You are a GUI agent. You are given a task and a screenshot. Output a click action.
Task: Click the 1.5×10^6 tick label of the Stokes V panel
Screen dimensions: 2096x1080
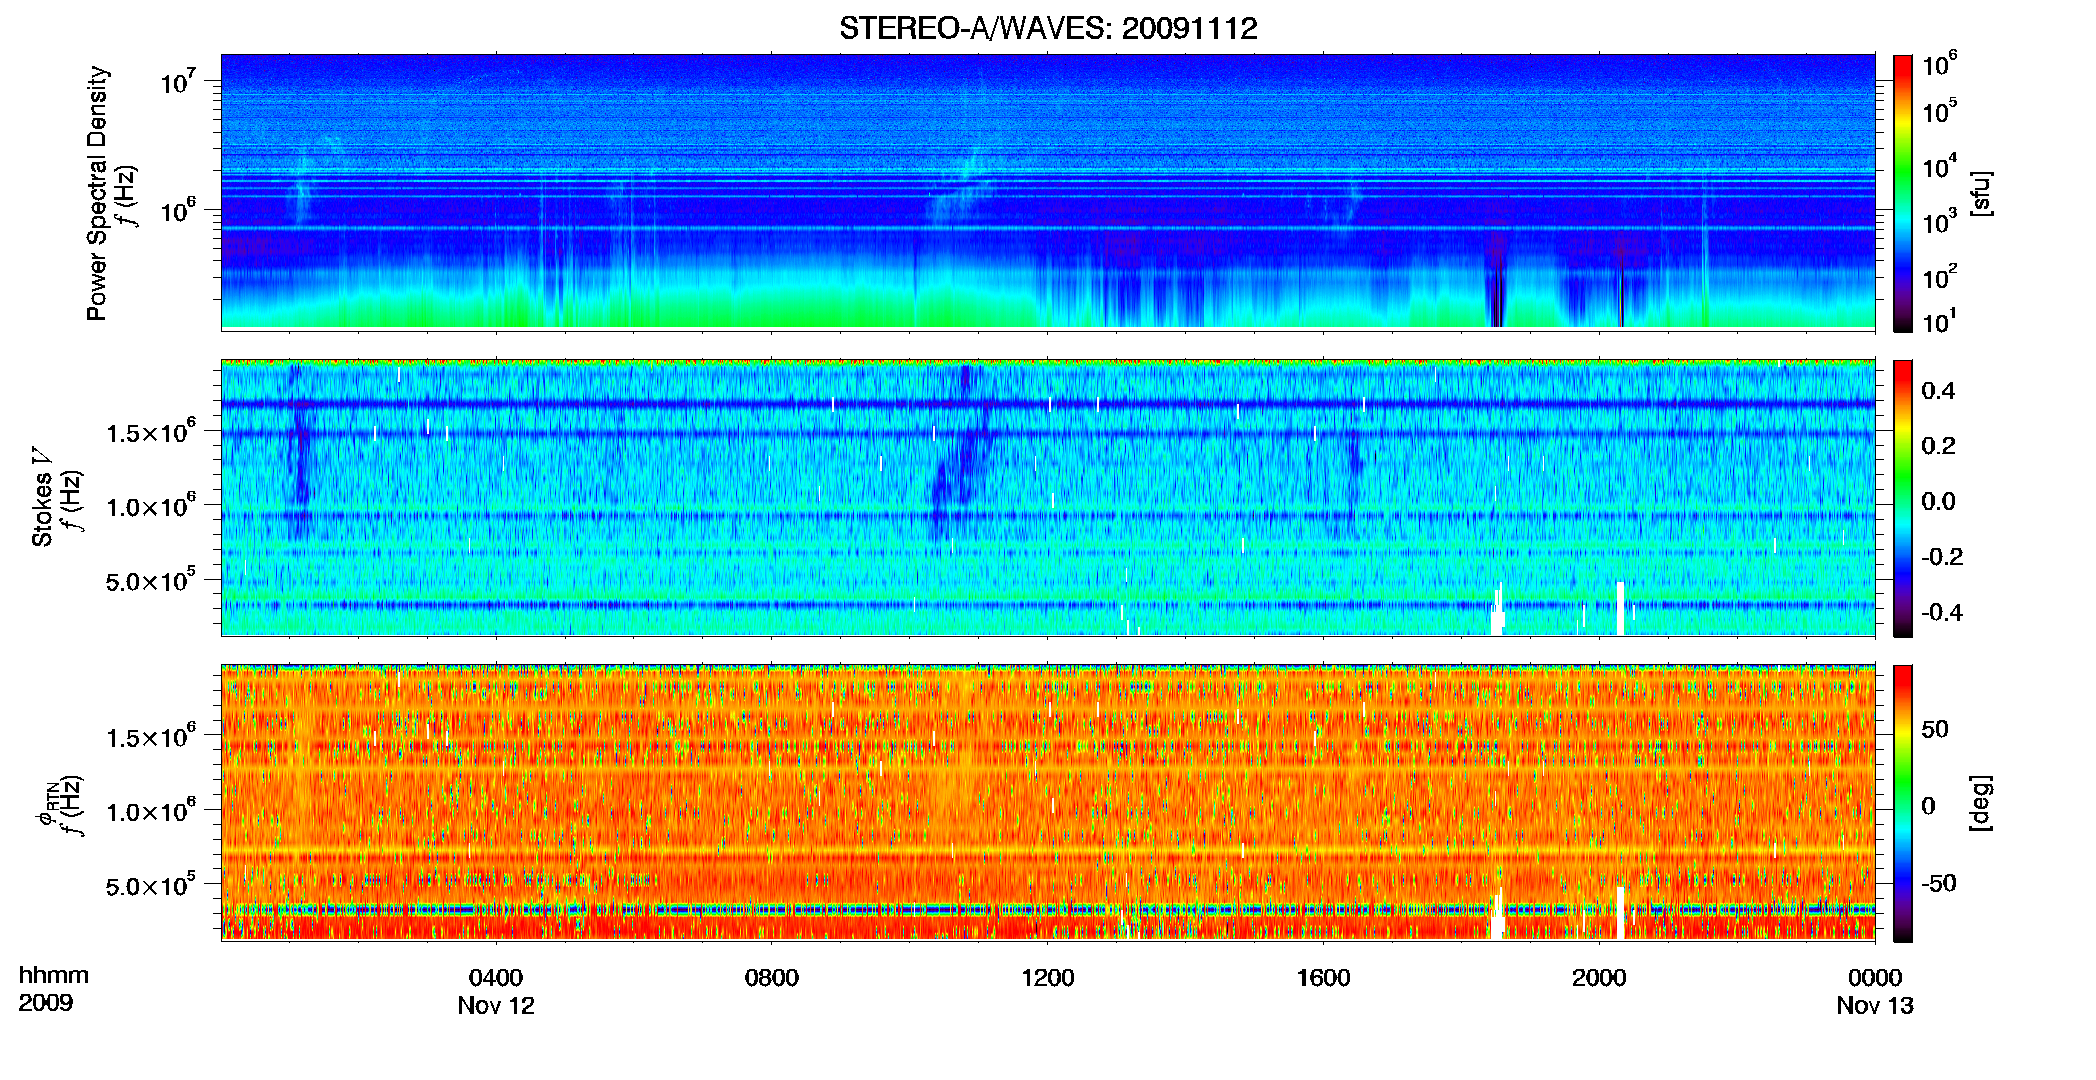pyautogui.click(x=150, y=431)
